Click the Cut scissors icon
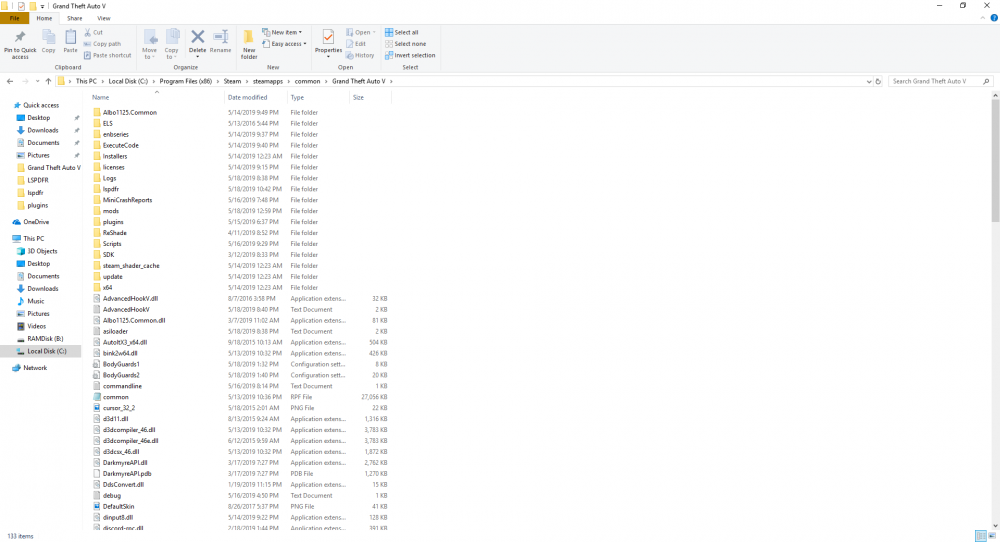1000x542 pixels. [87, 33]
